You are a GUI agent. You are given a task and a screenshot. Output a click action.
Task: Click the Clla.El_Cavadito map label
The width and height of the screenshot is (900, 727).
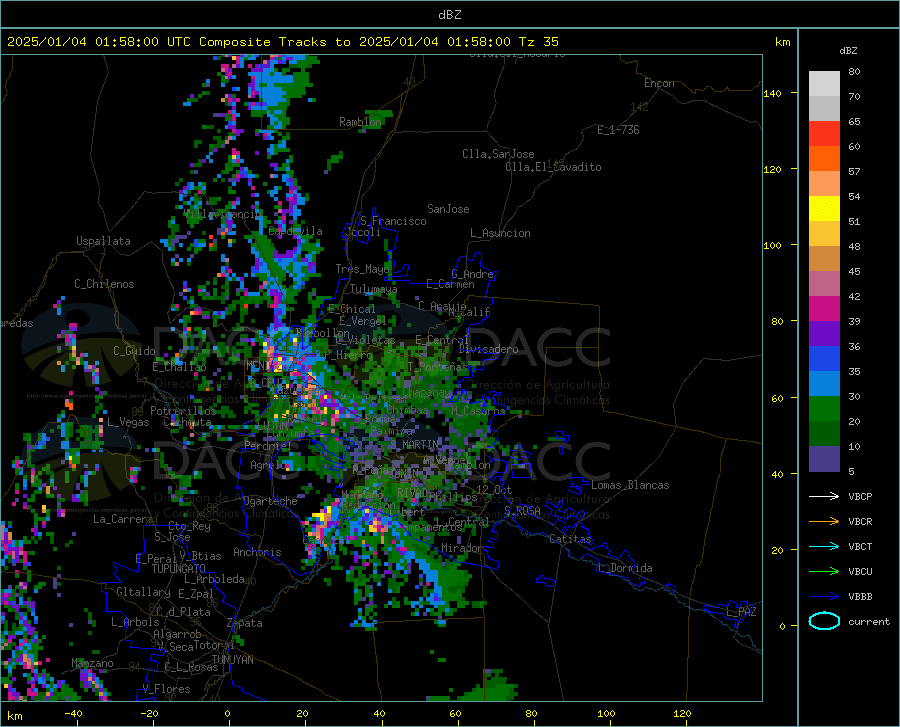553,167
